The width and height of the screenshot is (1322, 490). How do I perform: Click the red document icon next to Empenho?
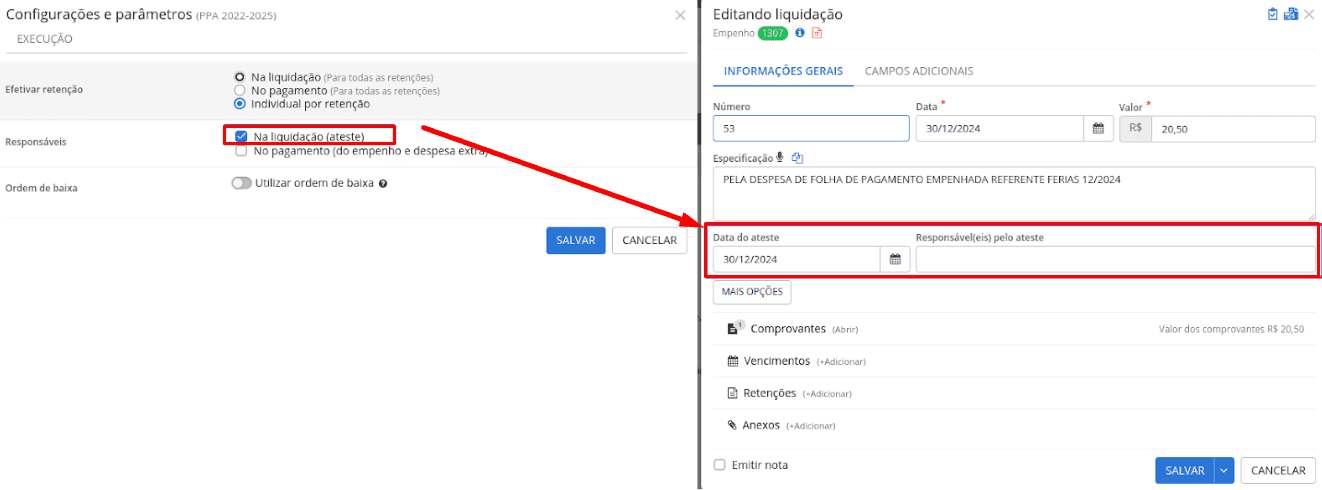pos(817,33)
